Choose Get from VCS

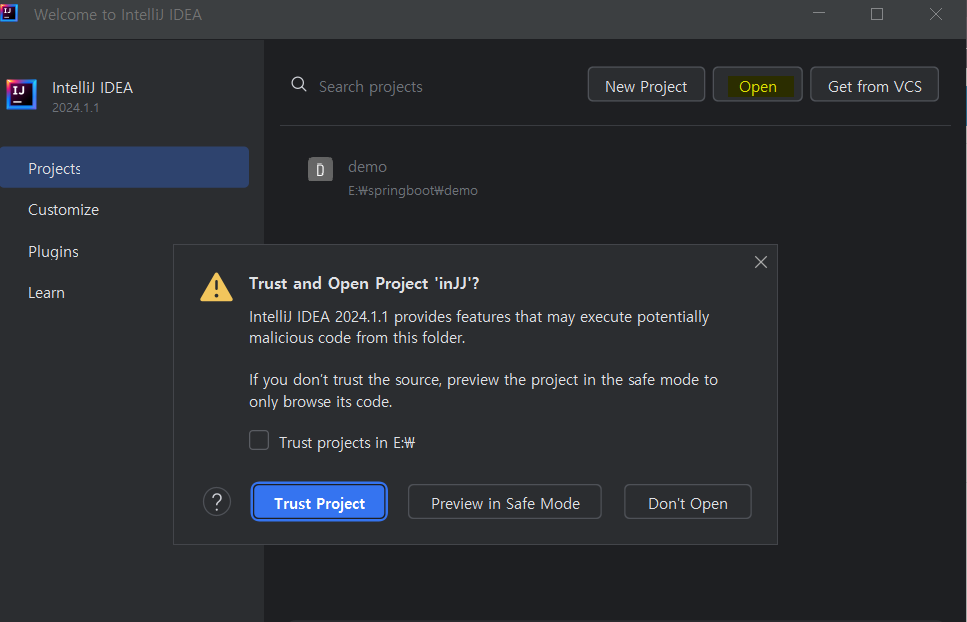(874, 86)
